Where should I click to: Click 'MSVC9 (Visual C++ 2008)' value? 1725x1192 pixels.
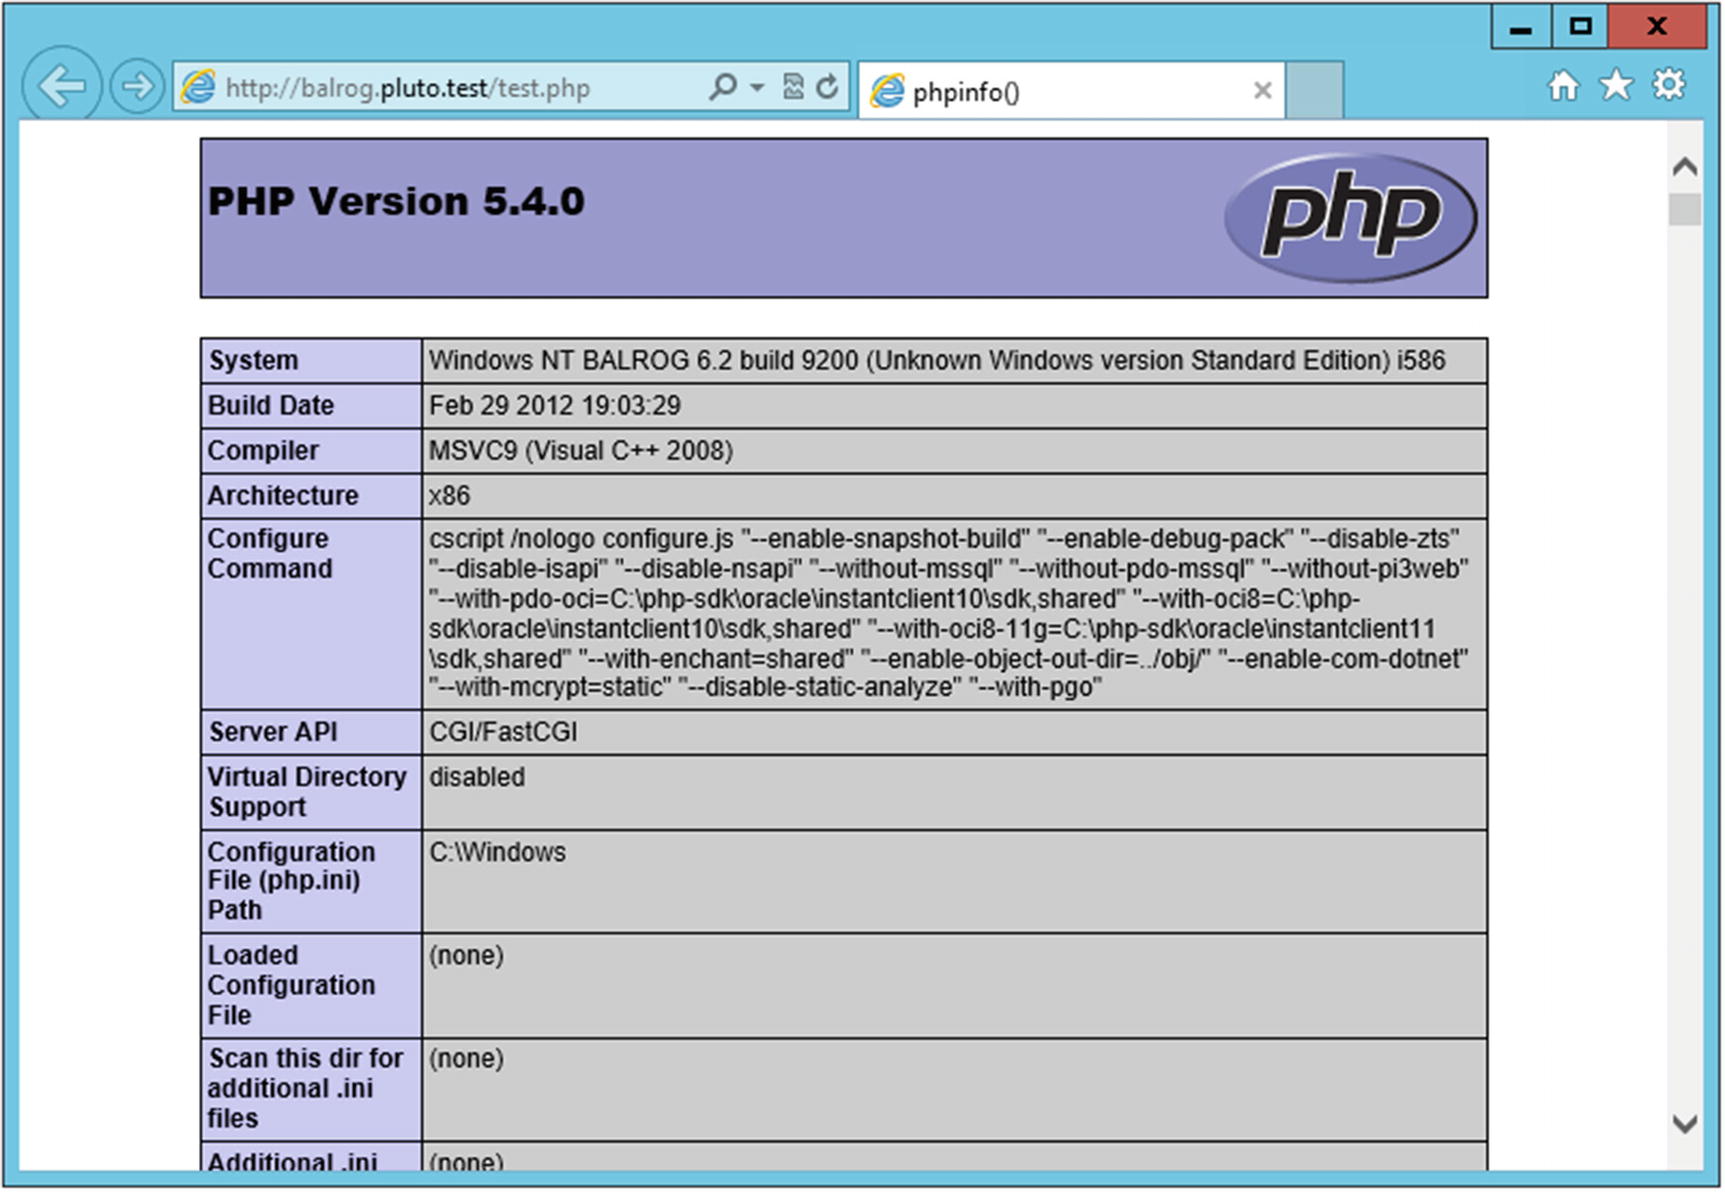[581, 450]
